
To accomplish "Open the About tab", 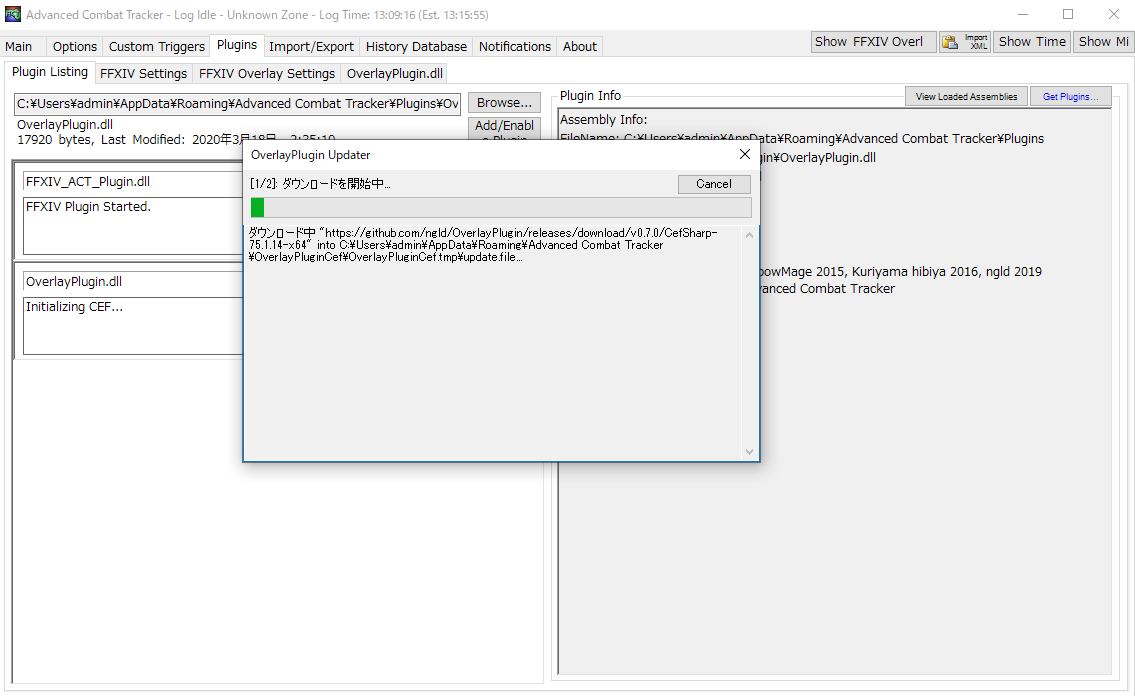I will tap(580, 46).
